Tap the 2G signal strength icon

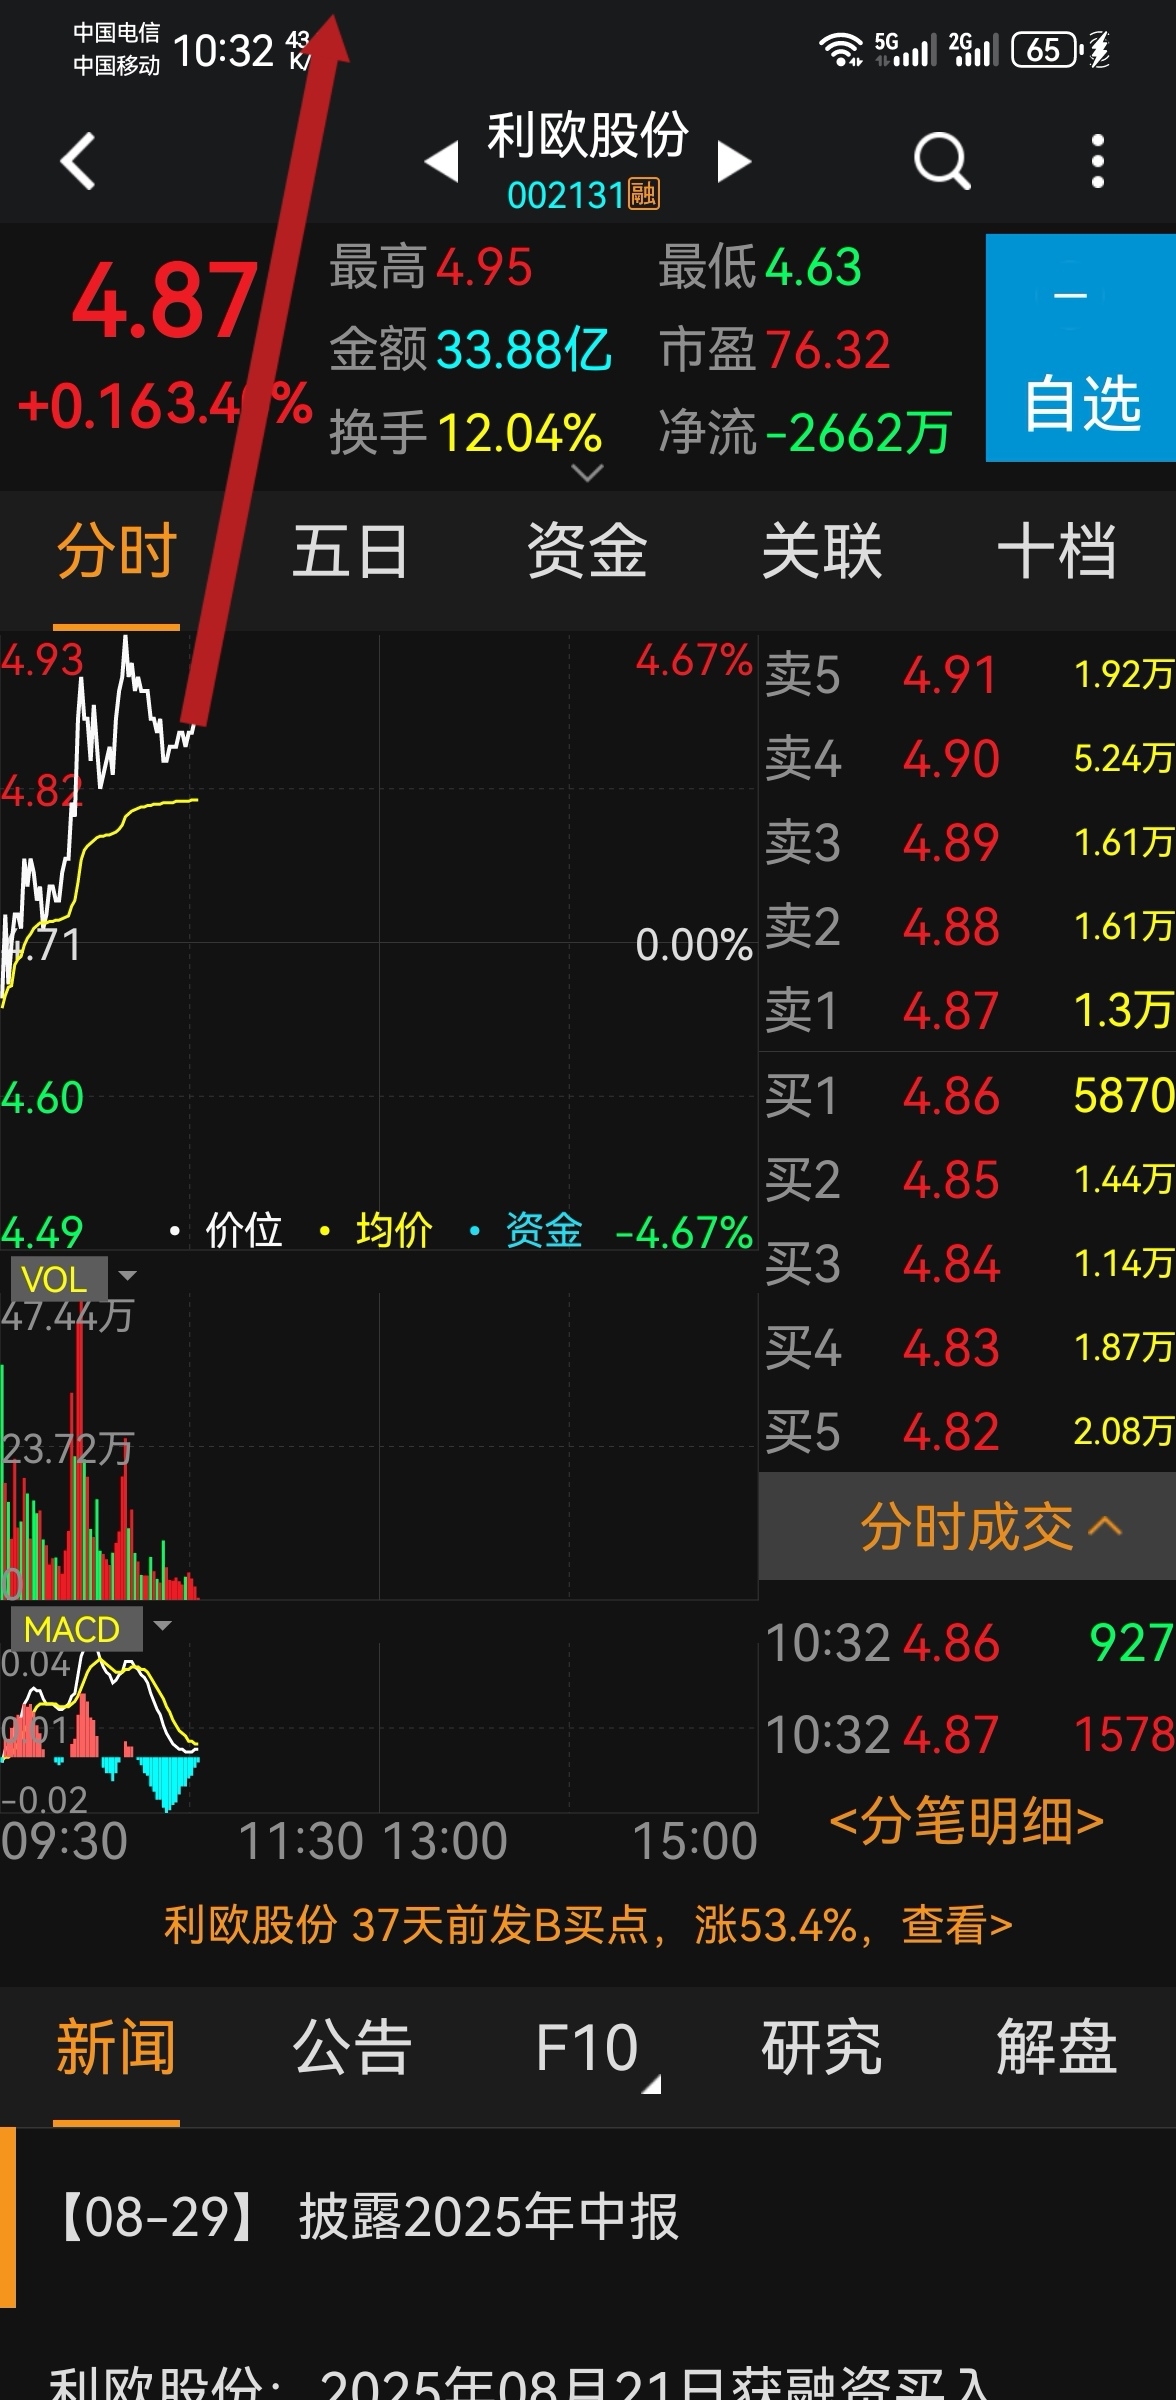(x=973, y=49)
